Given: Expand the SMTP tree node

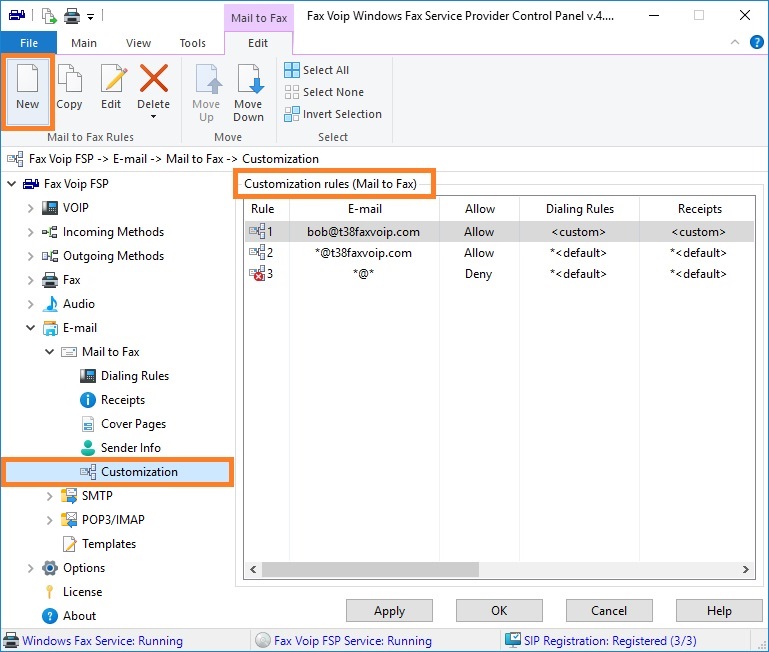Looking at the screenshot, I should point(50,496).
